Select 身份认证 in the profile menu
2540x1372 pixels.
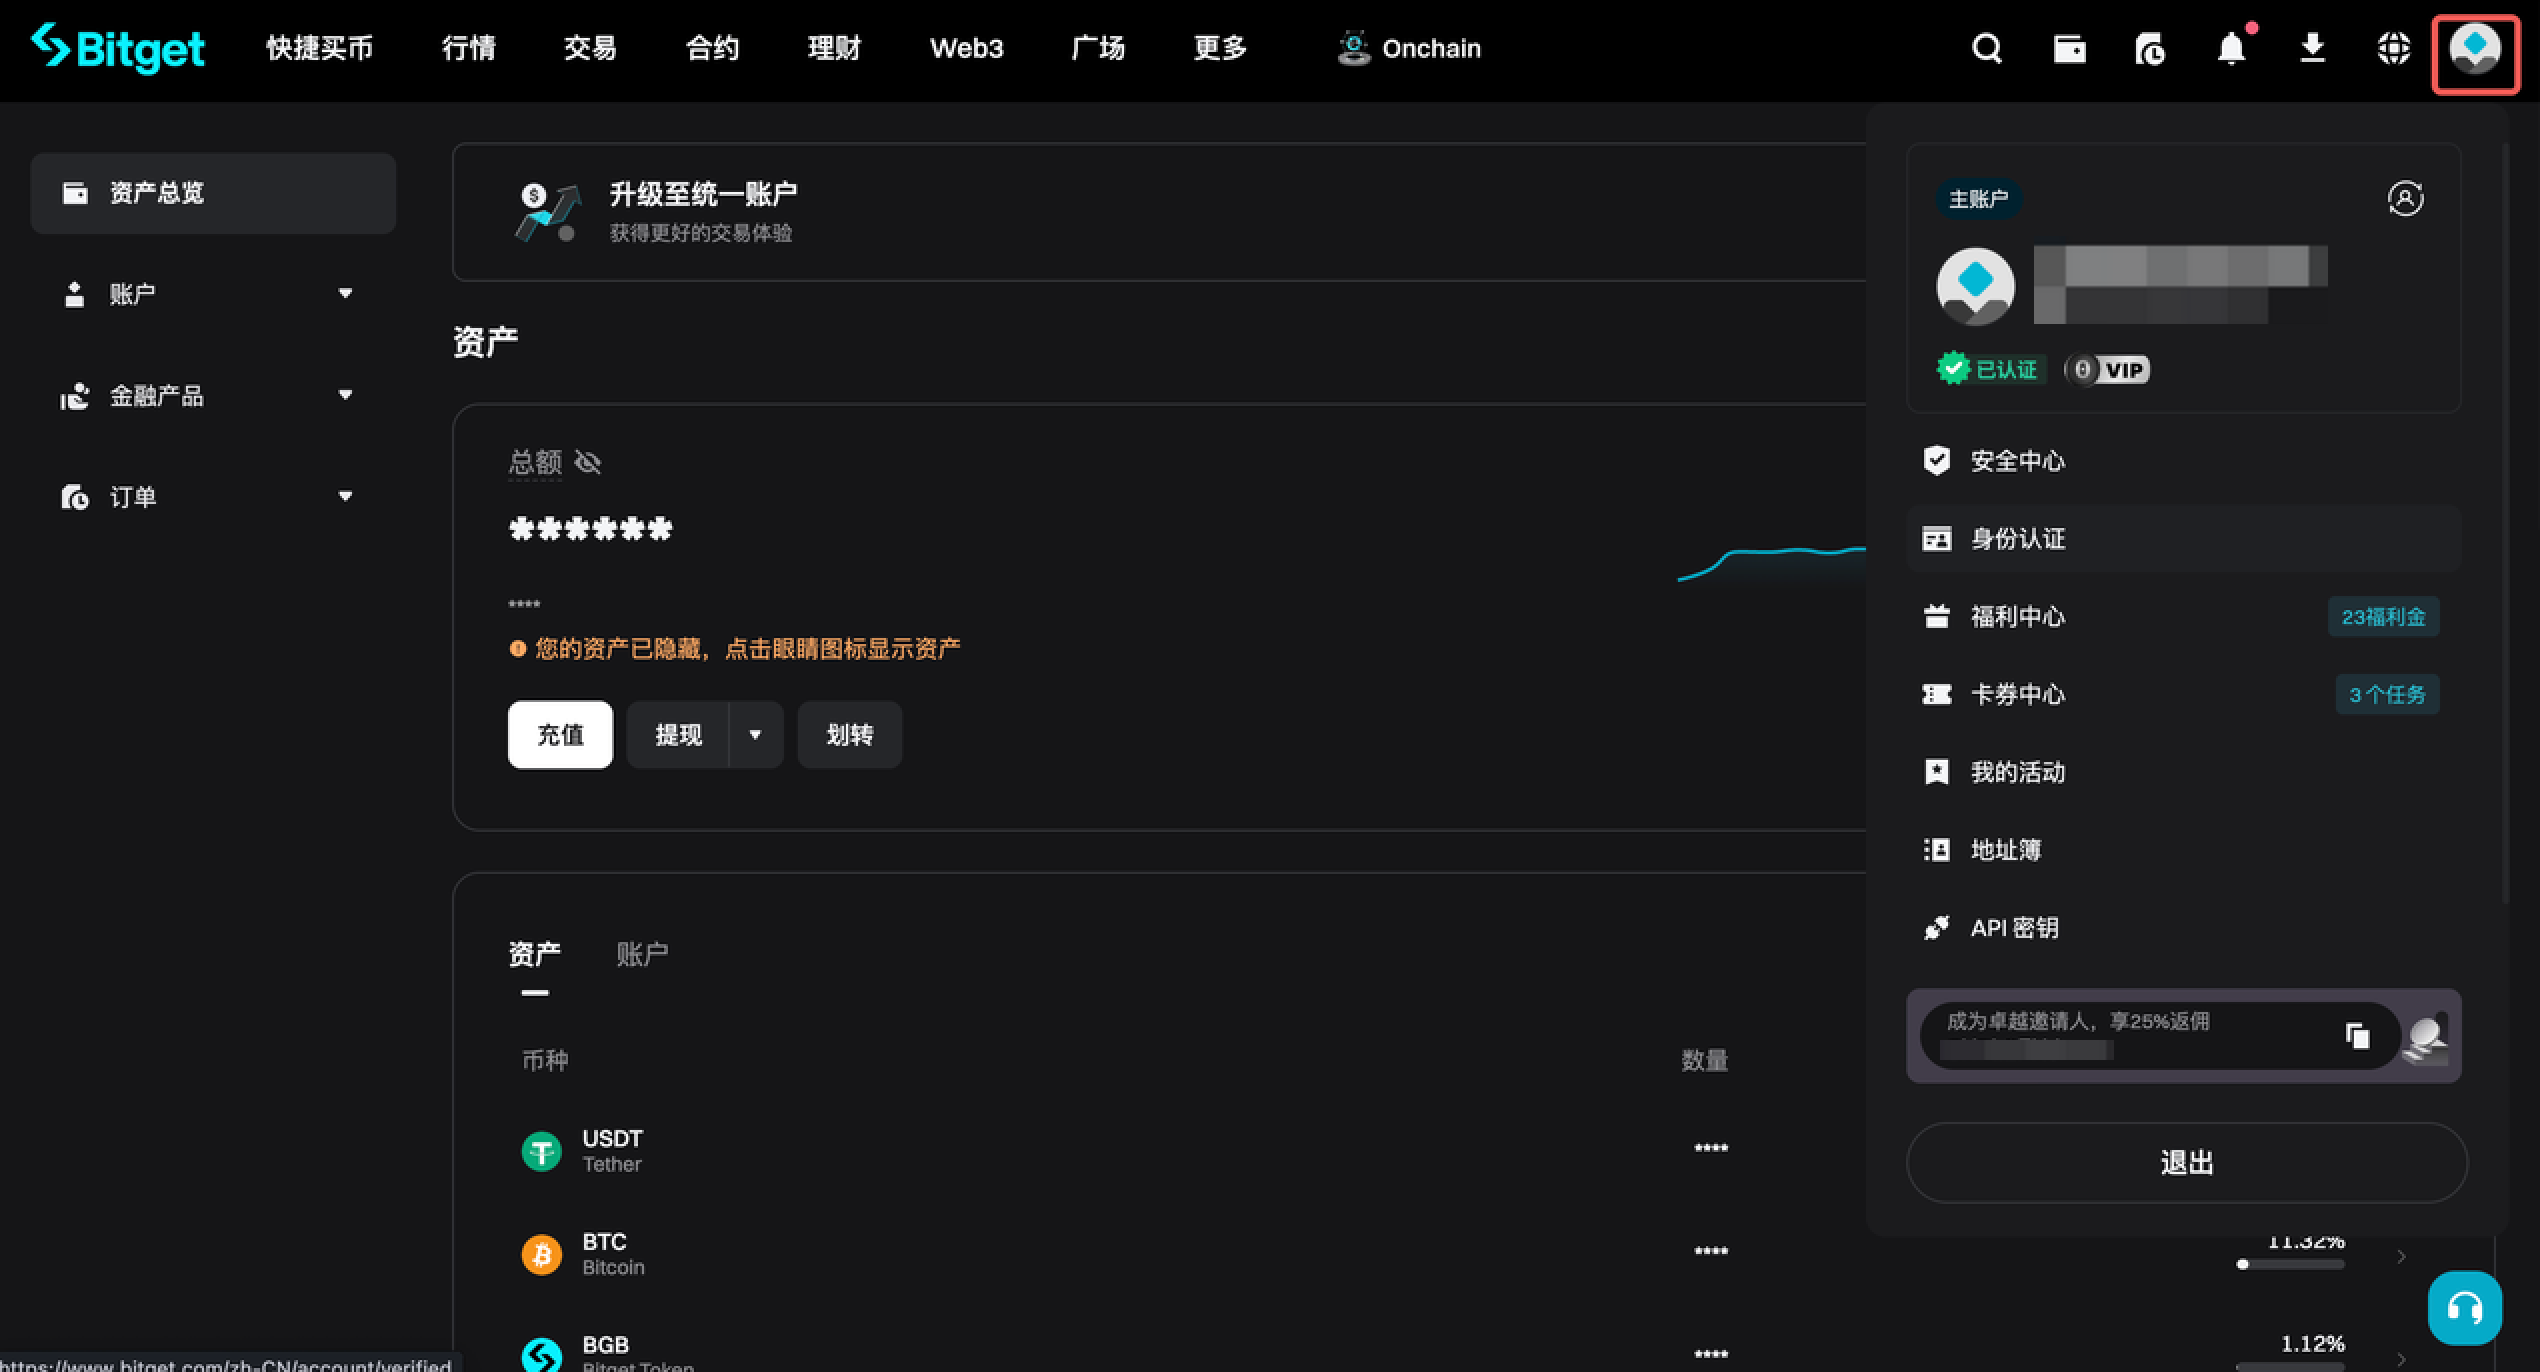tap(2183, 538)
